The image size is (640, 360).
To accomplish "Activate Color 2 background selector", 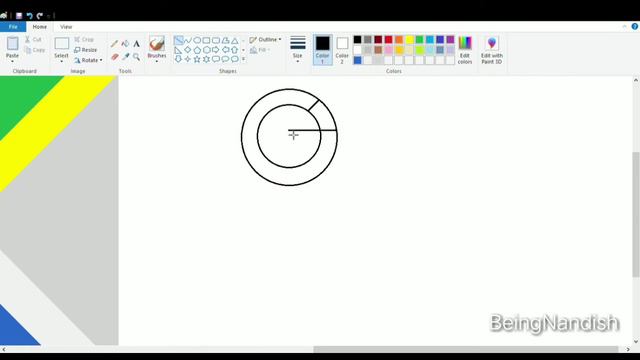I will click(x=342, y=50).
